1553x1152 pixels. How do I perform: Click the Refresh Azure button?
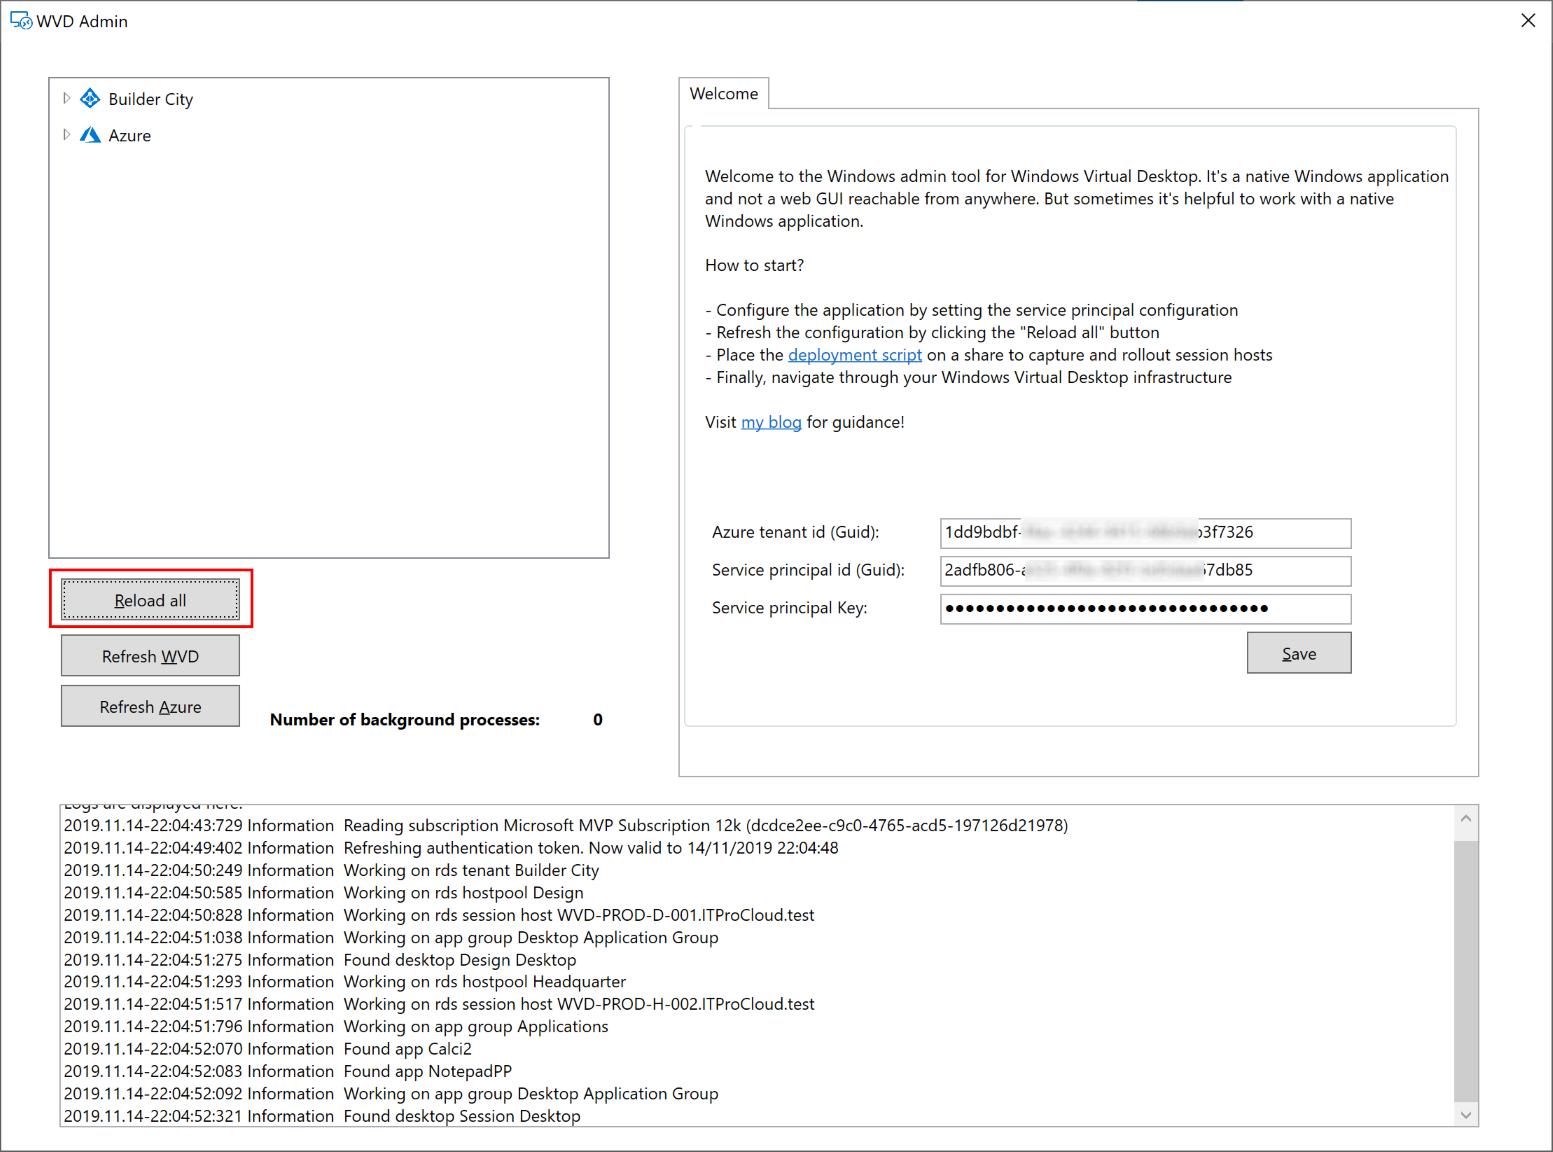[x=150, y=706]
